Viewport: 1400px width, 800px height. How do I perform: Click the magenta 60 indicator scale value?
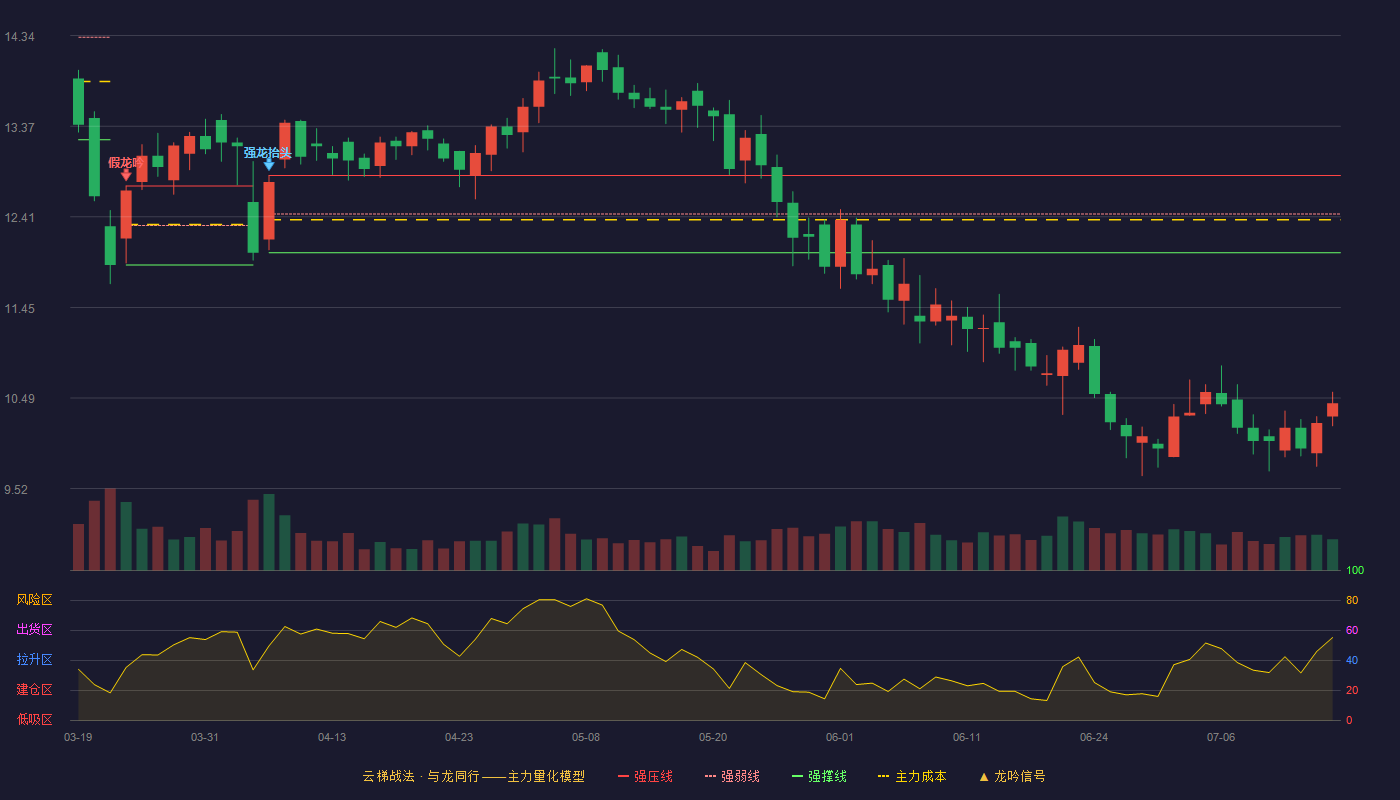pyautogui.click(x=1352, y=630)
